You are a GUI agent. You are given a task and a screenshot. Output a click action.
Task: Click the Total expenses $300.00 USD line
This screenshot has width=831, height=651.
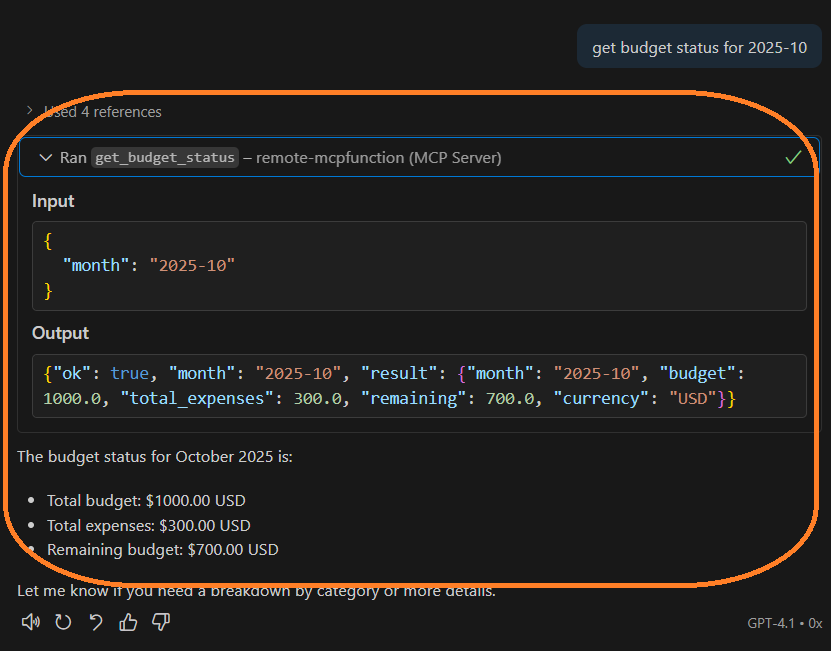click(149, 525)
